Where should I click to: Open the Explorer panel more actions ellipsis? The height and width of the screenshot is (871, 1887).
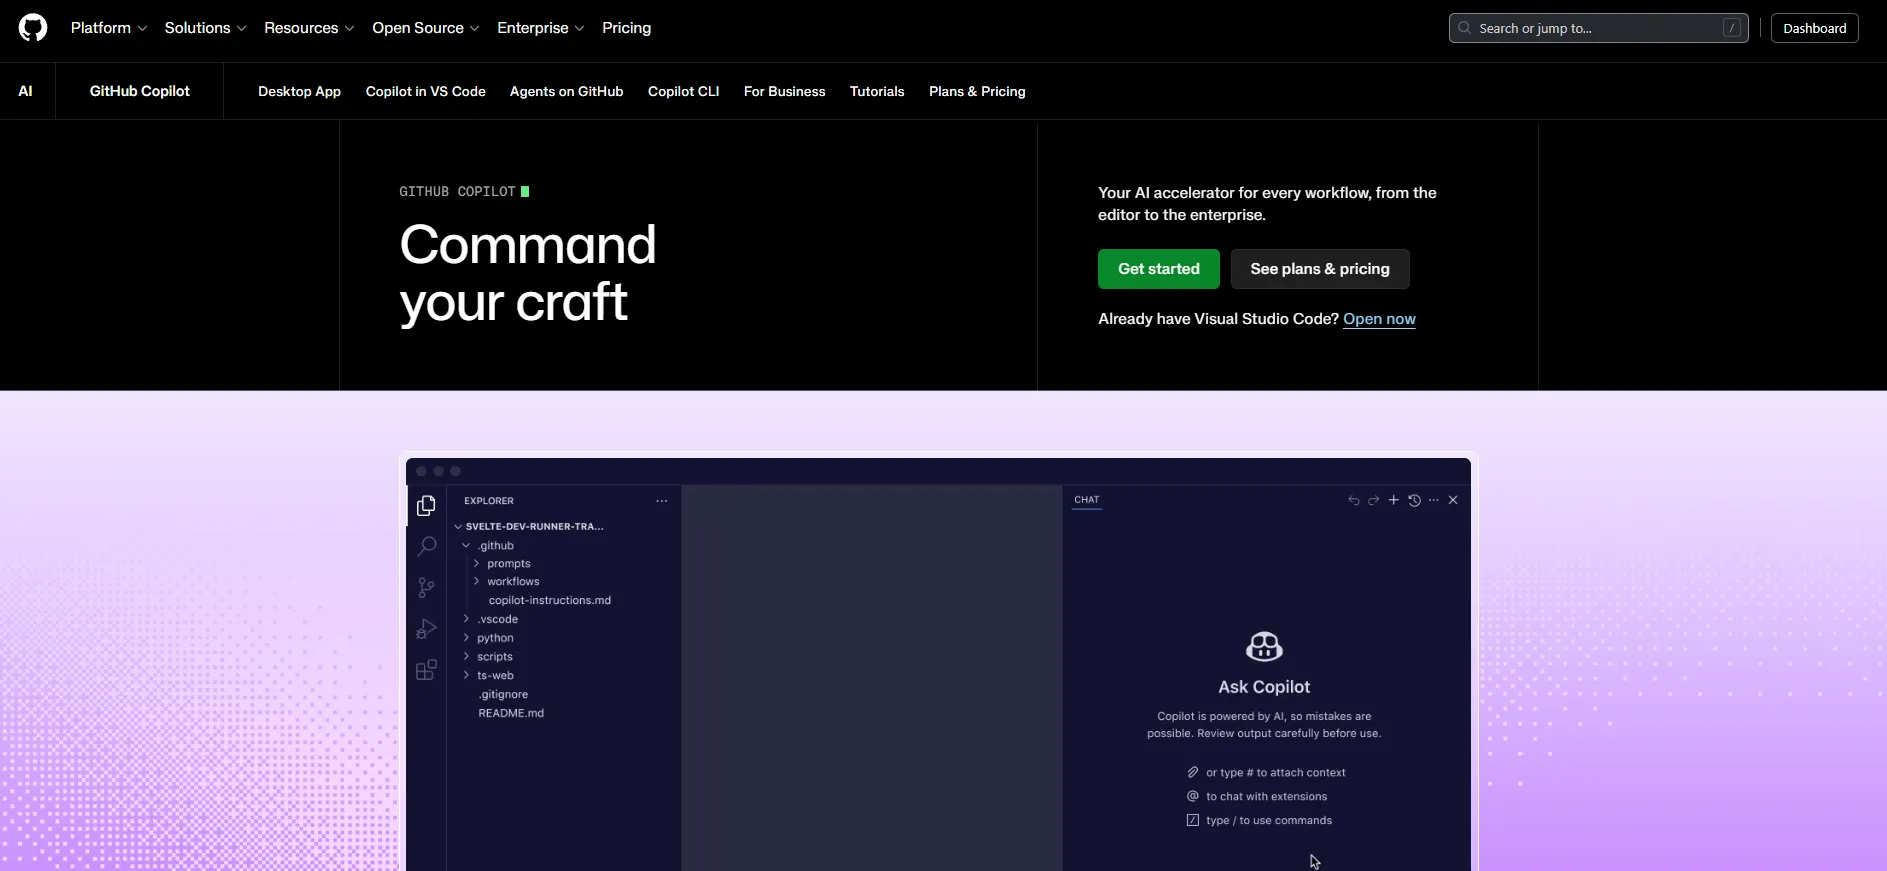point(662,501)
